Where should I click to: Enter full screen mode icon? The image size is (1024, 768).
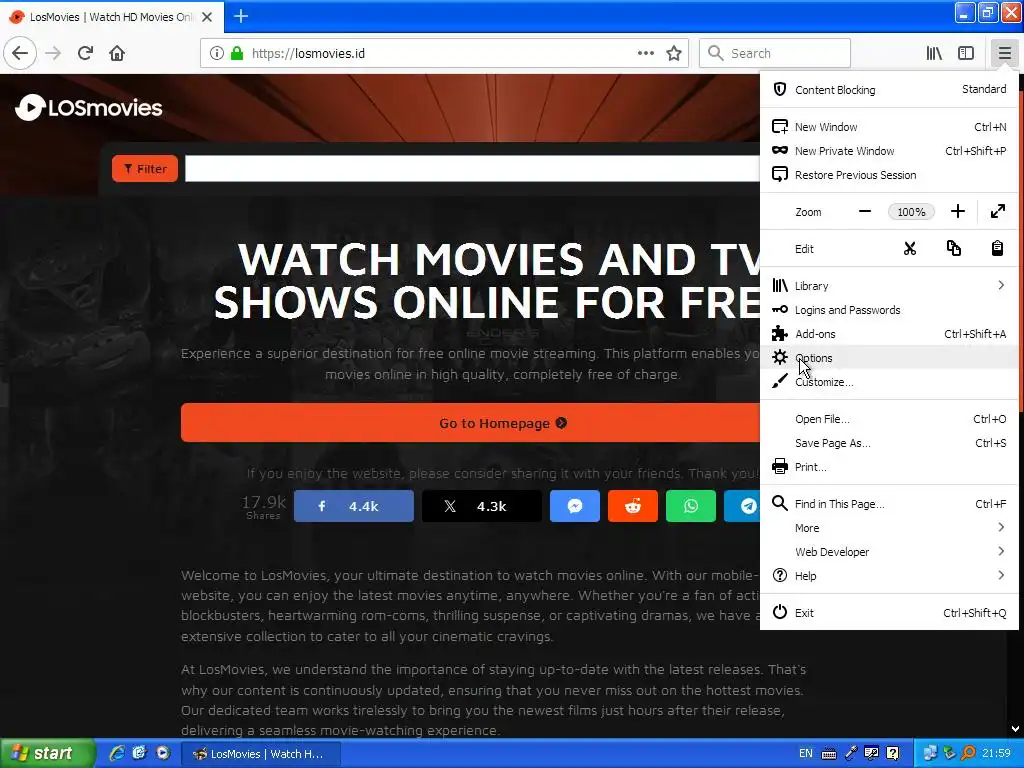(997, 211)
